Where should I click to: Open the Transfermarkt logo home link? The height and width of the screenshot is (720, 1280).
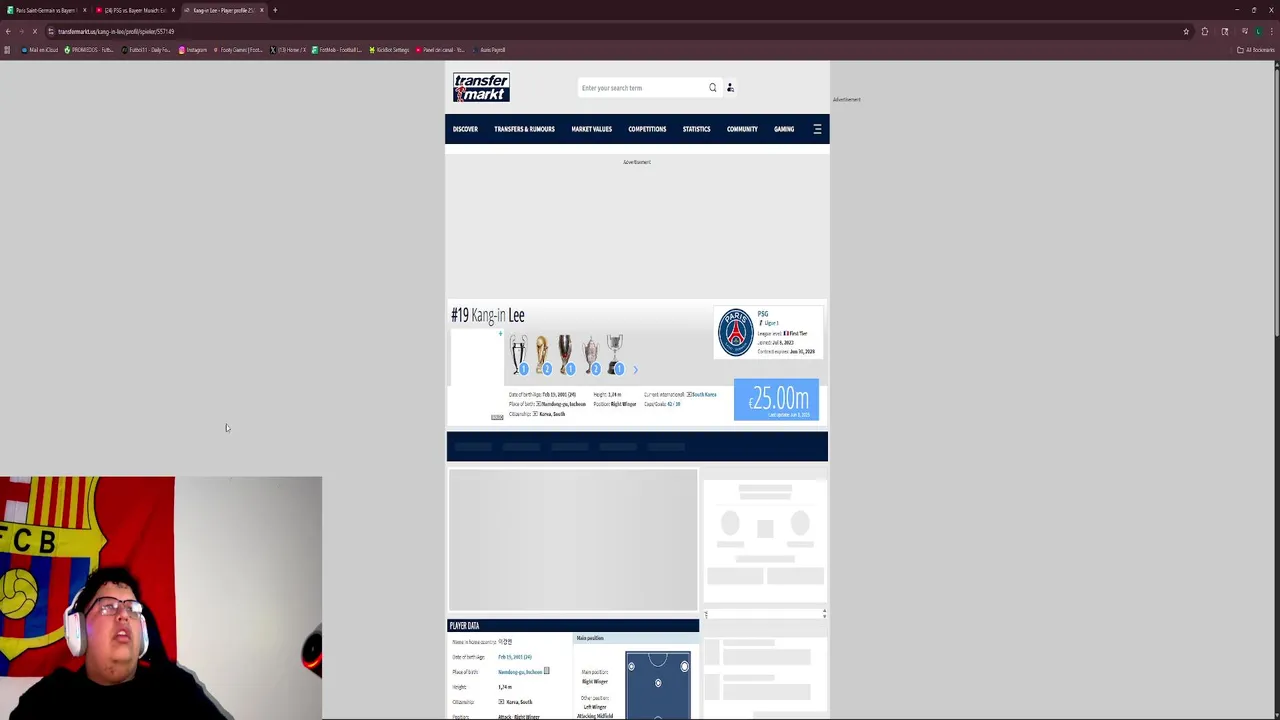click(x=481, y=87)
